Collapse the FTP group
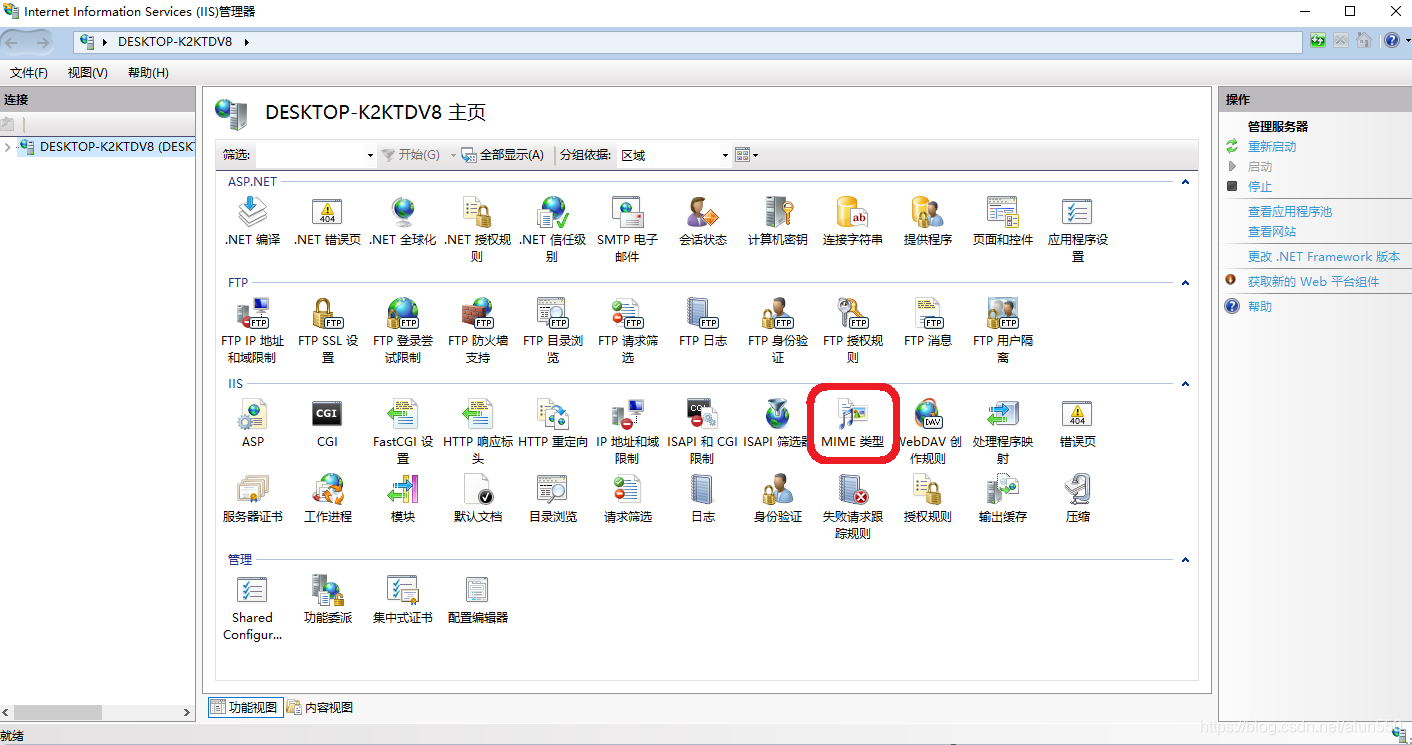 [1185, 283]
